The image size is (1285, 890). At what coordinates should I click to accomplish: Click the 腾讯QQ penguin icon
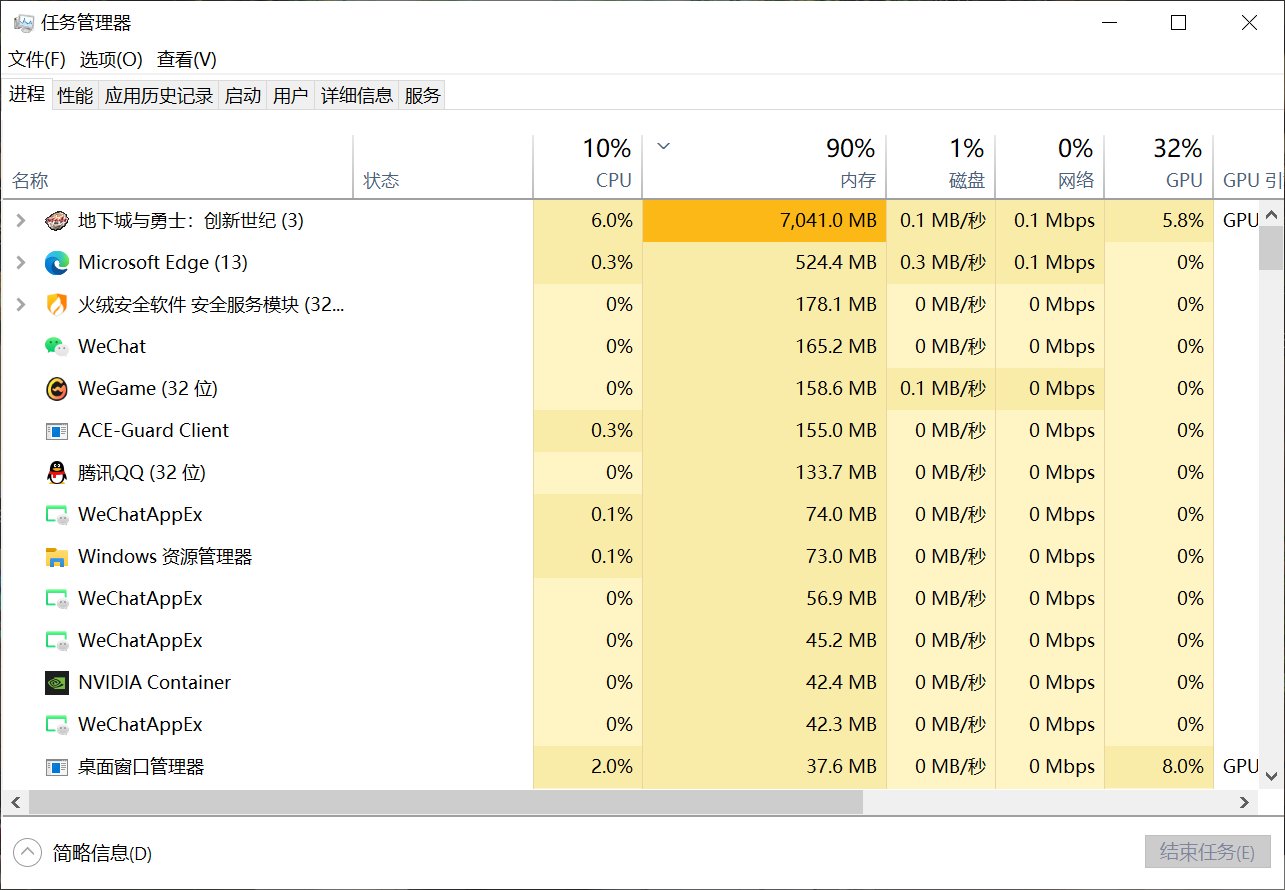tap(57, 473)
